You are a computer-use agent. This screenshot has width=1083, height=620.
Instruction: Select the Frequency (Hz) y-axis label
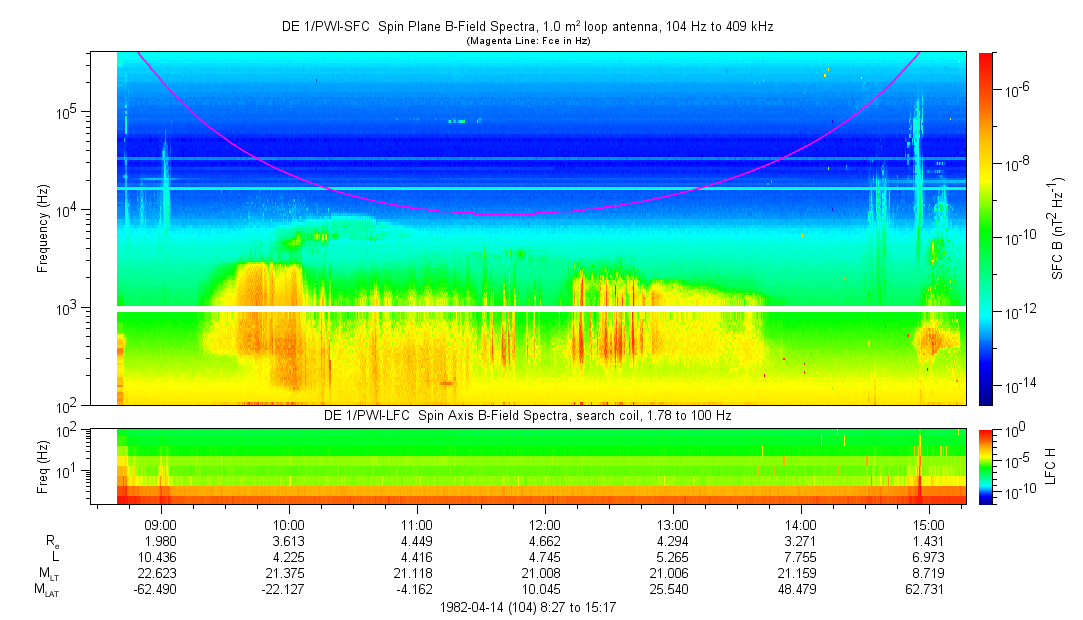click(x=43, y=228)
